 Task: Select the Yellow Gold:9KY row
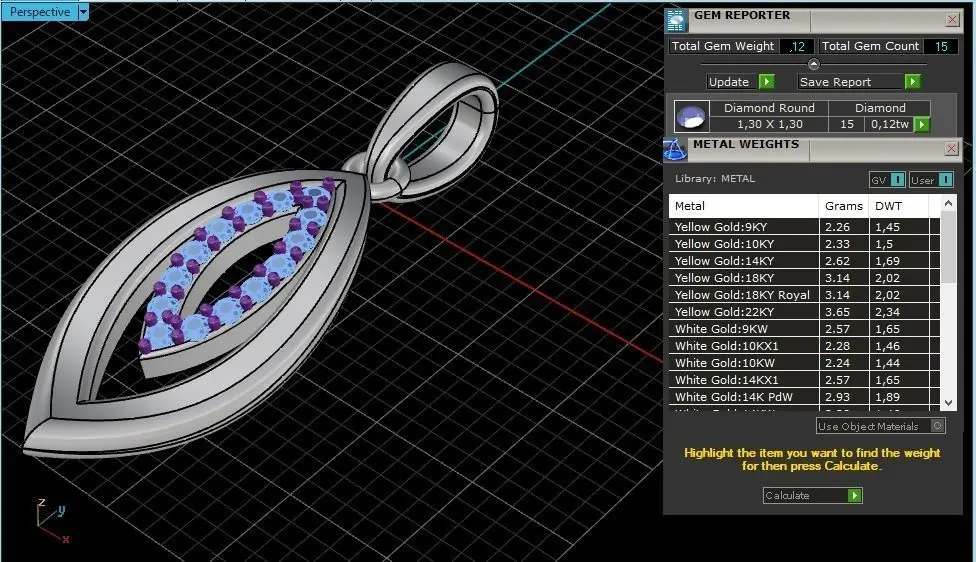coord(804,227)
